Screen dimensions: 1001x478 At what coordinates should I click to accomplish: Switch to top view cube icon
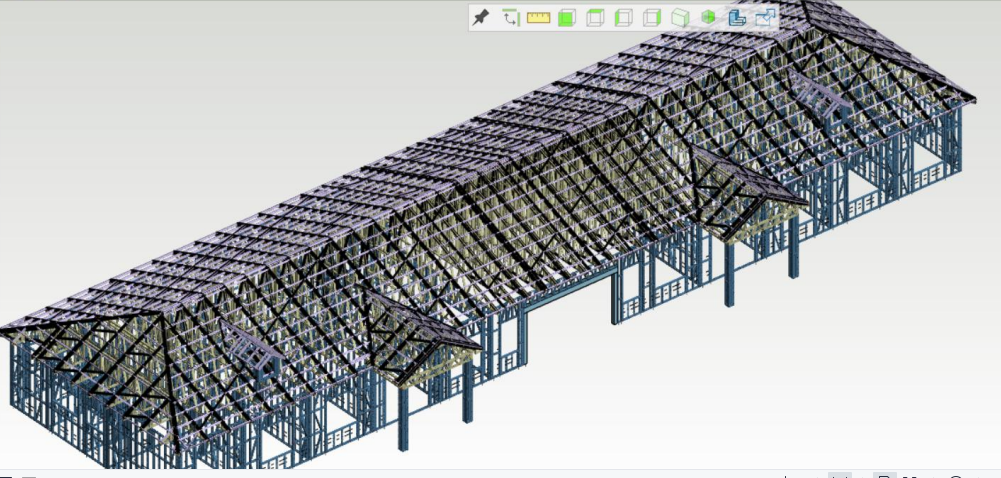(x=595, y=18)
